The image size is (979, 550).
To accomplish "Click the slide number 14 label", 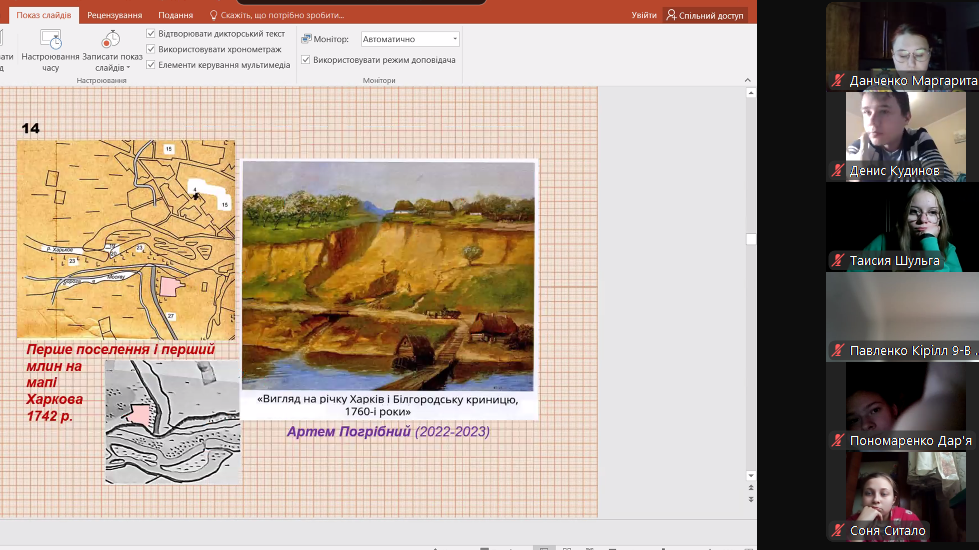I will (31, 129).
